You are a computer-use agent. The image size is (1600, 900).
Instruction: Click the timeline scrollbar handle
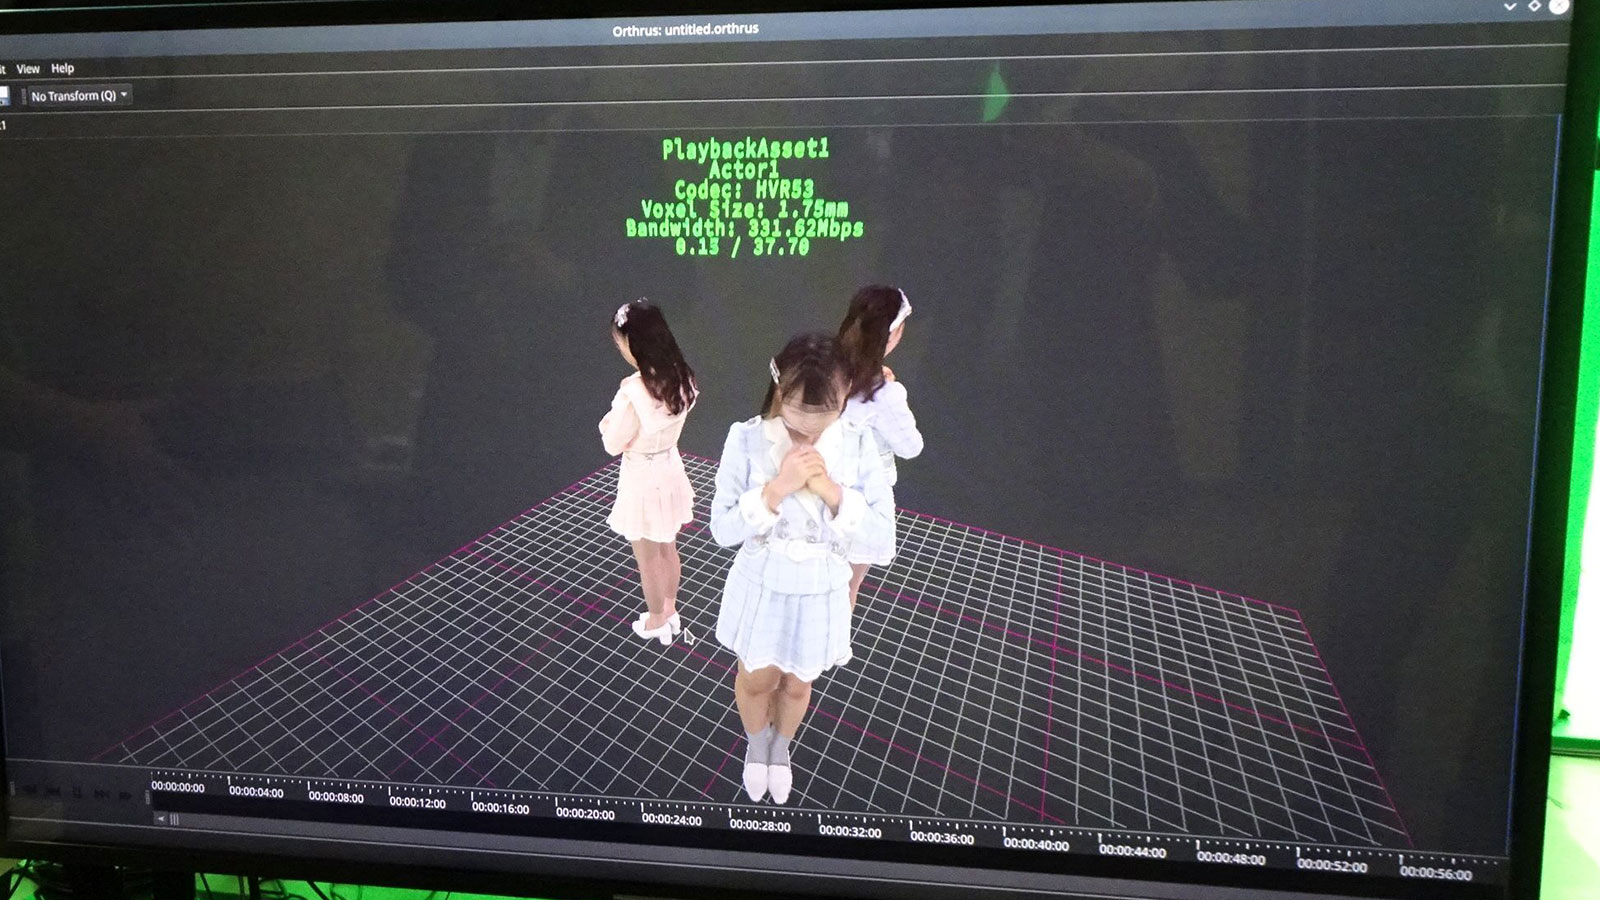point(174,820)
